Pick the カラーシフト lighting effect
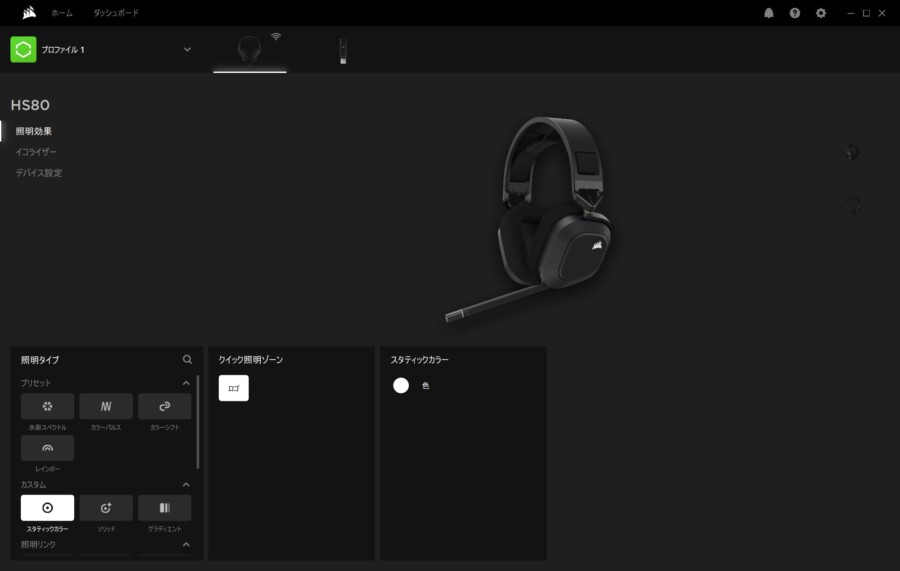Image resolution: width=900 pixels, height=571 pixels. click(164, 406)
